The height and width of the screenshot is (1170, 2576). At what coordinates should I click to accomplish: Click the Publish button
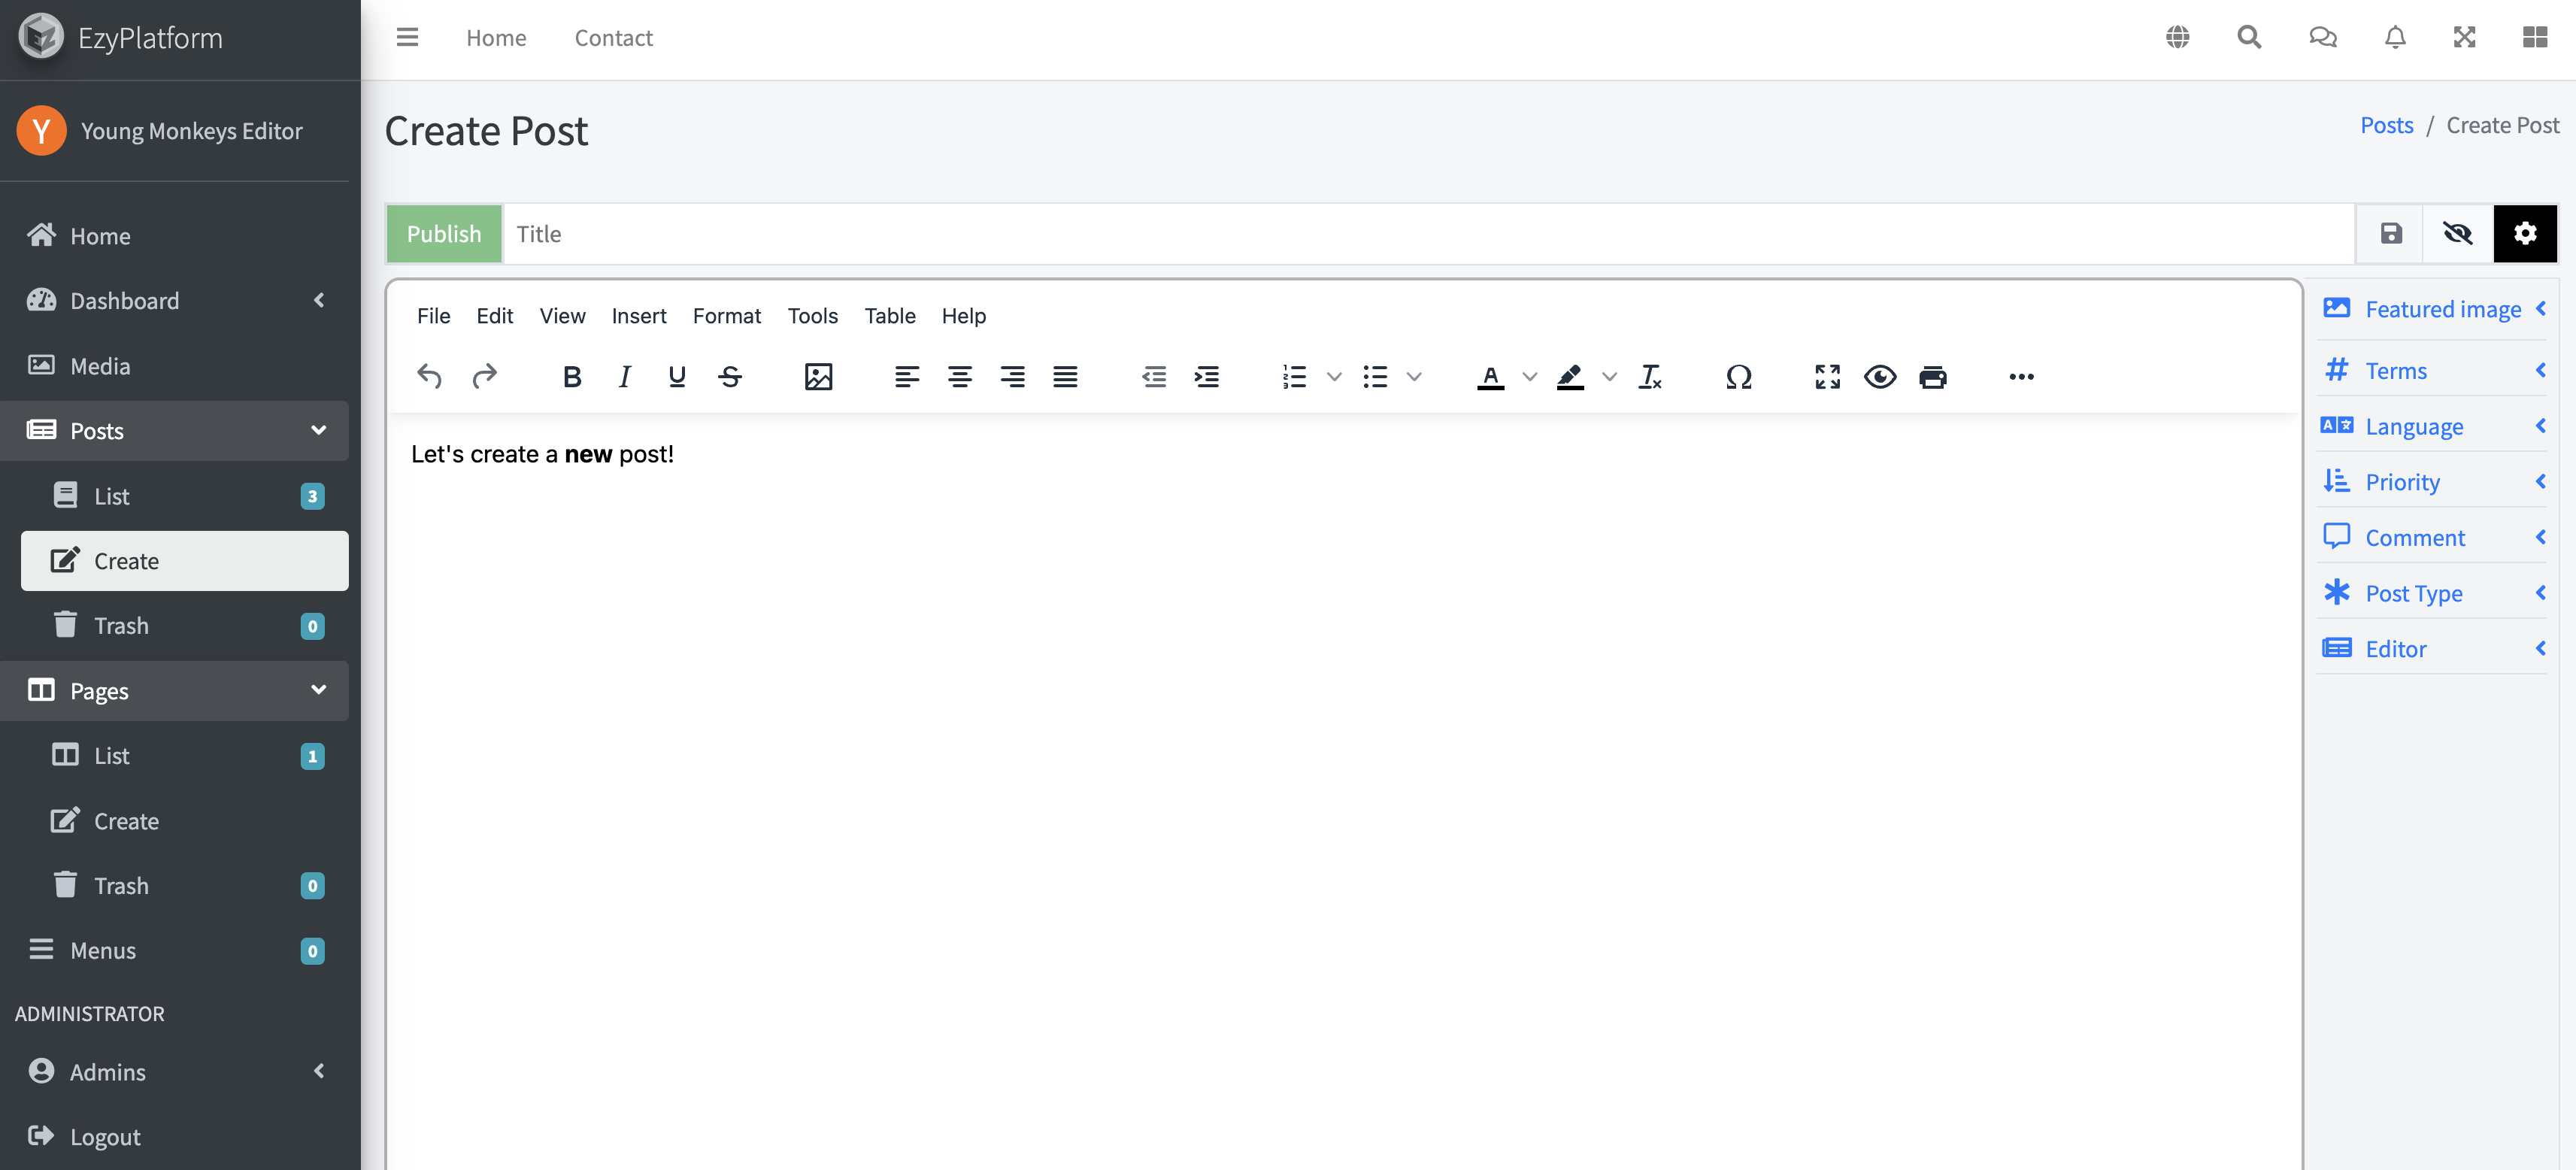point(445,232)
